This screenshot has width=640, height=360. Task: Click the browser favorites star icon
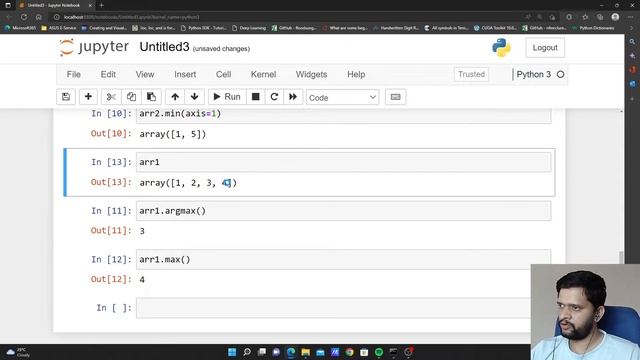[584, 17]
